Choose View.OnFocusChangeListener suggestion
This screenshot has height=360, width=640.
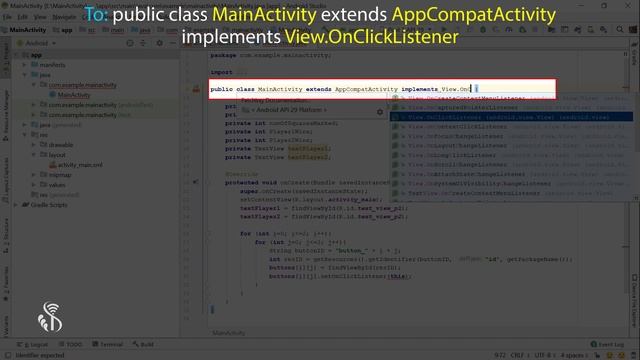click(x=511, y=136)
